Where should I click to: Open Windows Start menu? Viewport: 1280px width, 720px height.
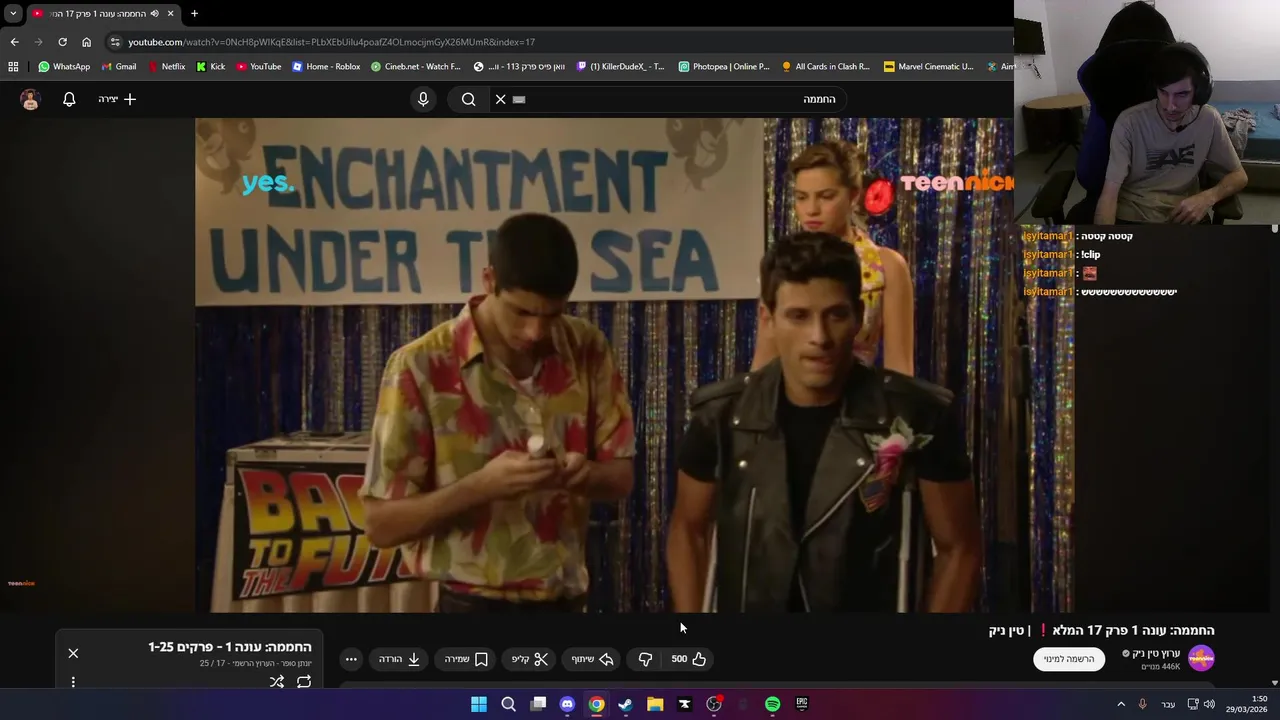click(479, 704)
